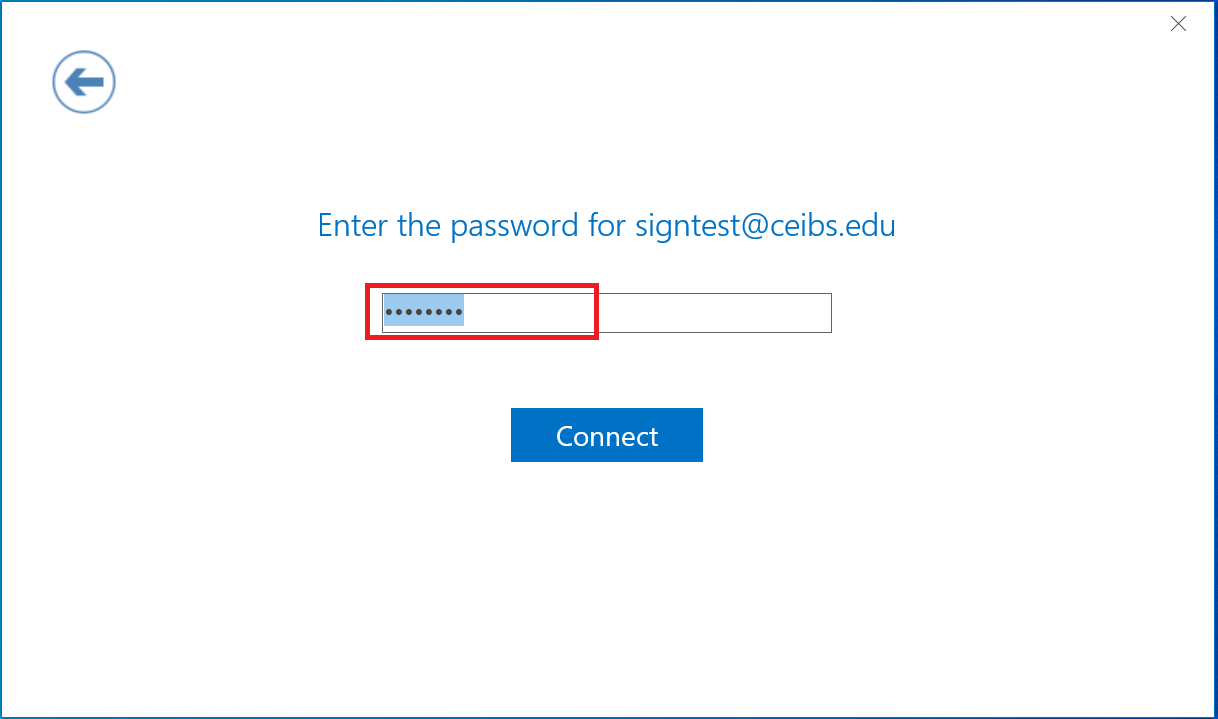1218x719 pixels.
Task: Click the highlighted masked password dots
Action: [424, 312]
